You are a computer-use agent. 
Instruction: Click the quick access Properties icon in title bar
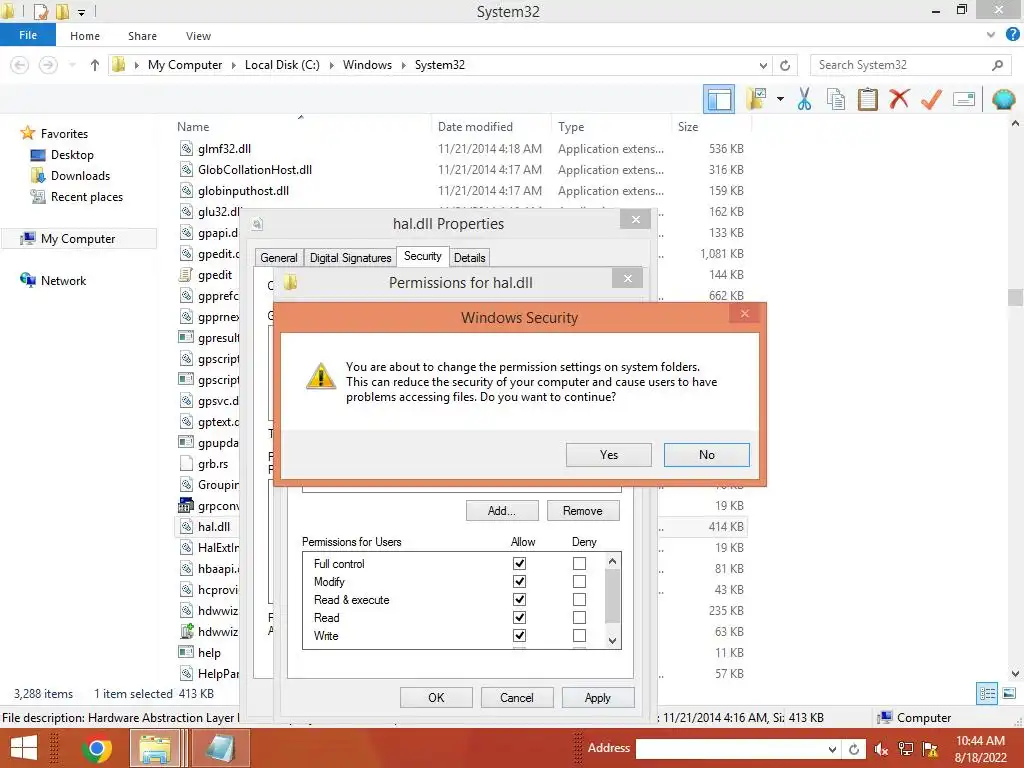pyautogui.click(x=40, y=12)
